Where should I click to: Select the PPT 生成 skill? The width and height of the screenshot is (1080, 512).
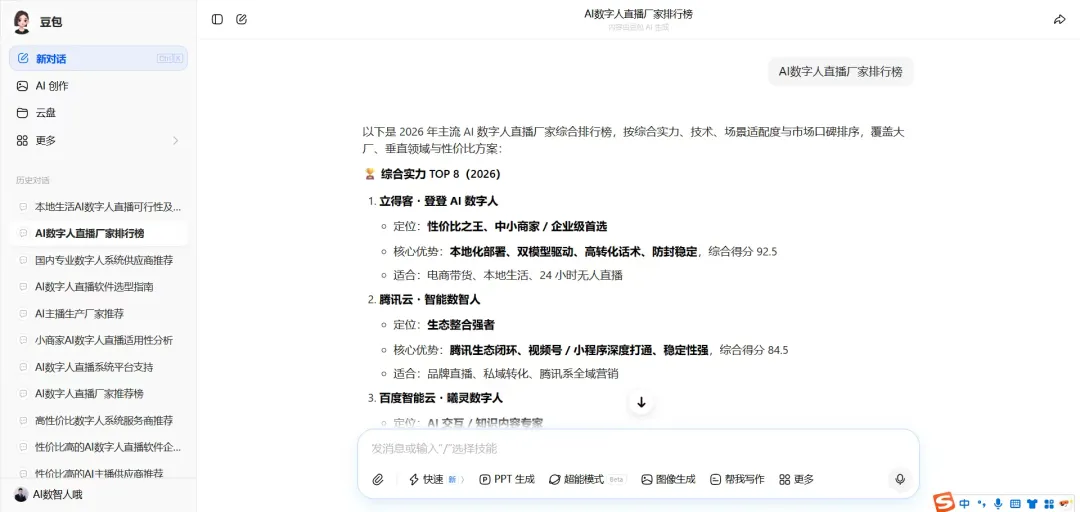[507, 480]
